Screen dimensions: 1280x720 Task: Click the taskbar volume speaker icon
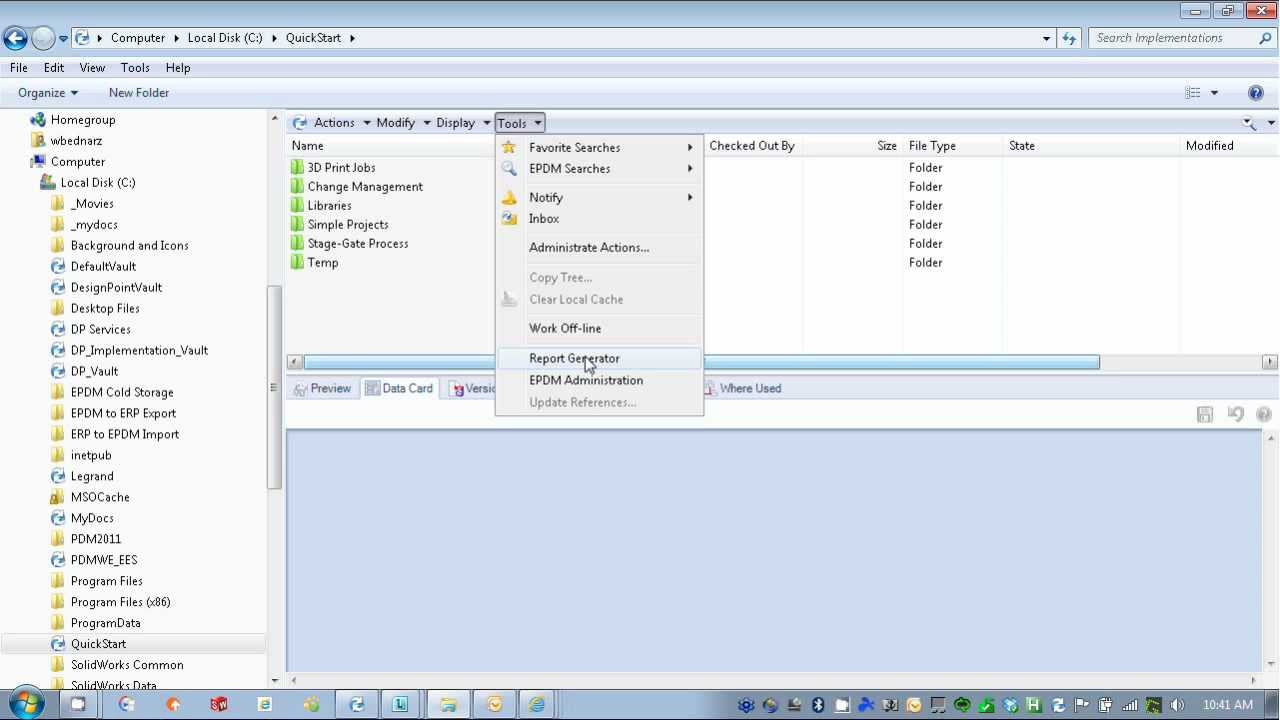[x=1177, y=704]
